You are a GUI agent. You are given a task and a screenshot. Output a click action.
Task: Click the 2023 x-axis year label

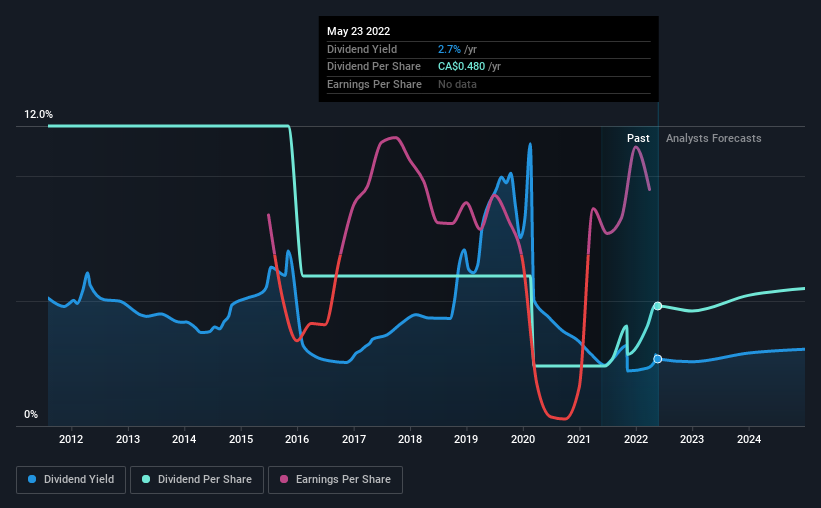pyautogui.click(x=692, y=439)
